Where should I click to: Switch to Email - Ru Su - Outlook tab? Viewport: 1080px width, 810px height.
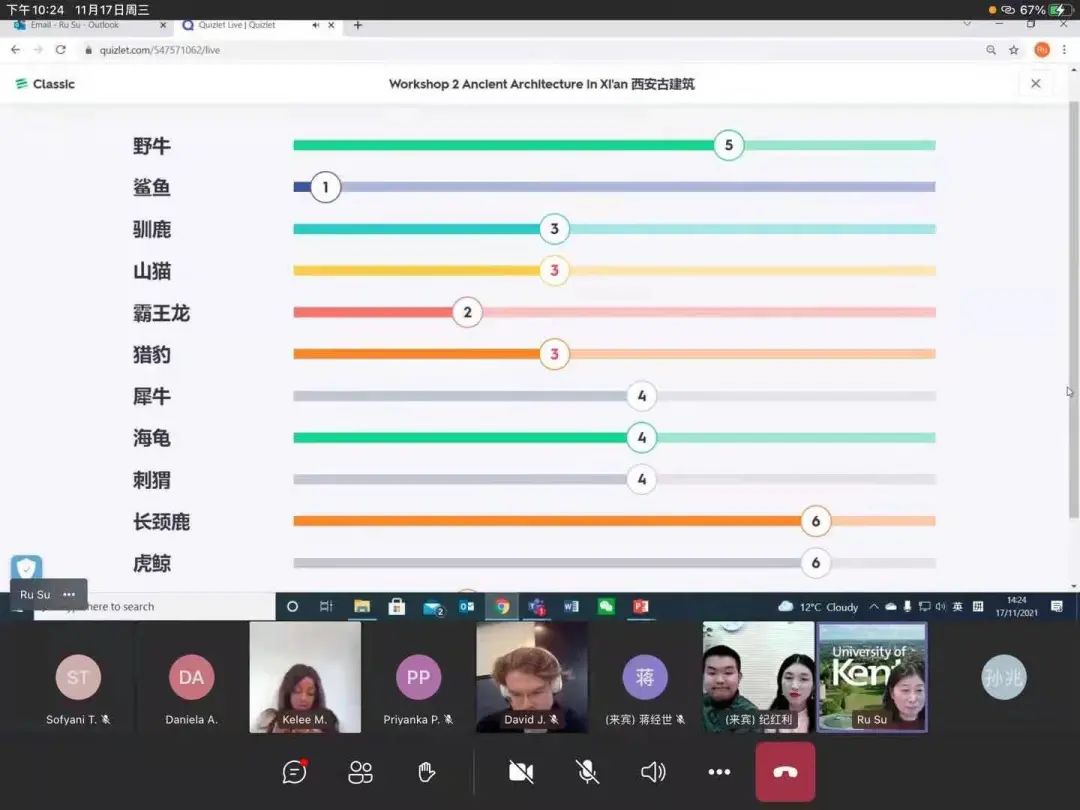pyautogui.click(x=75, y=25)
